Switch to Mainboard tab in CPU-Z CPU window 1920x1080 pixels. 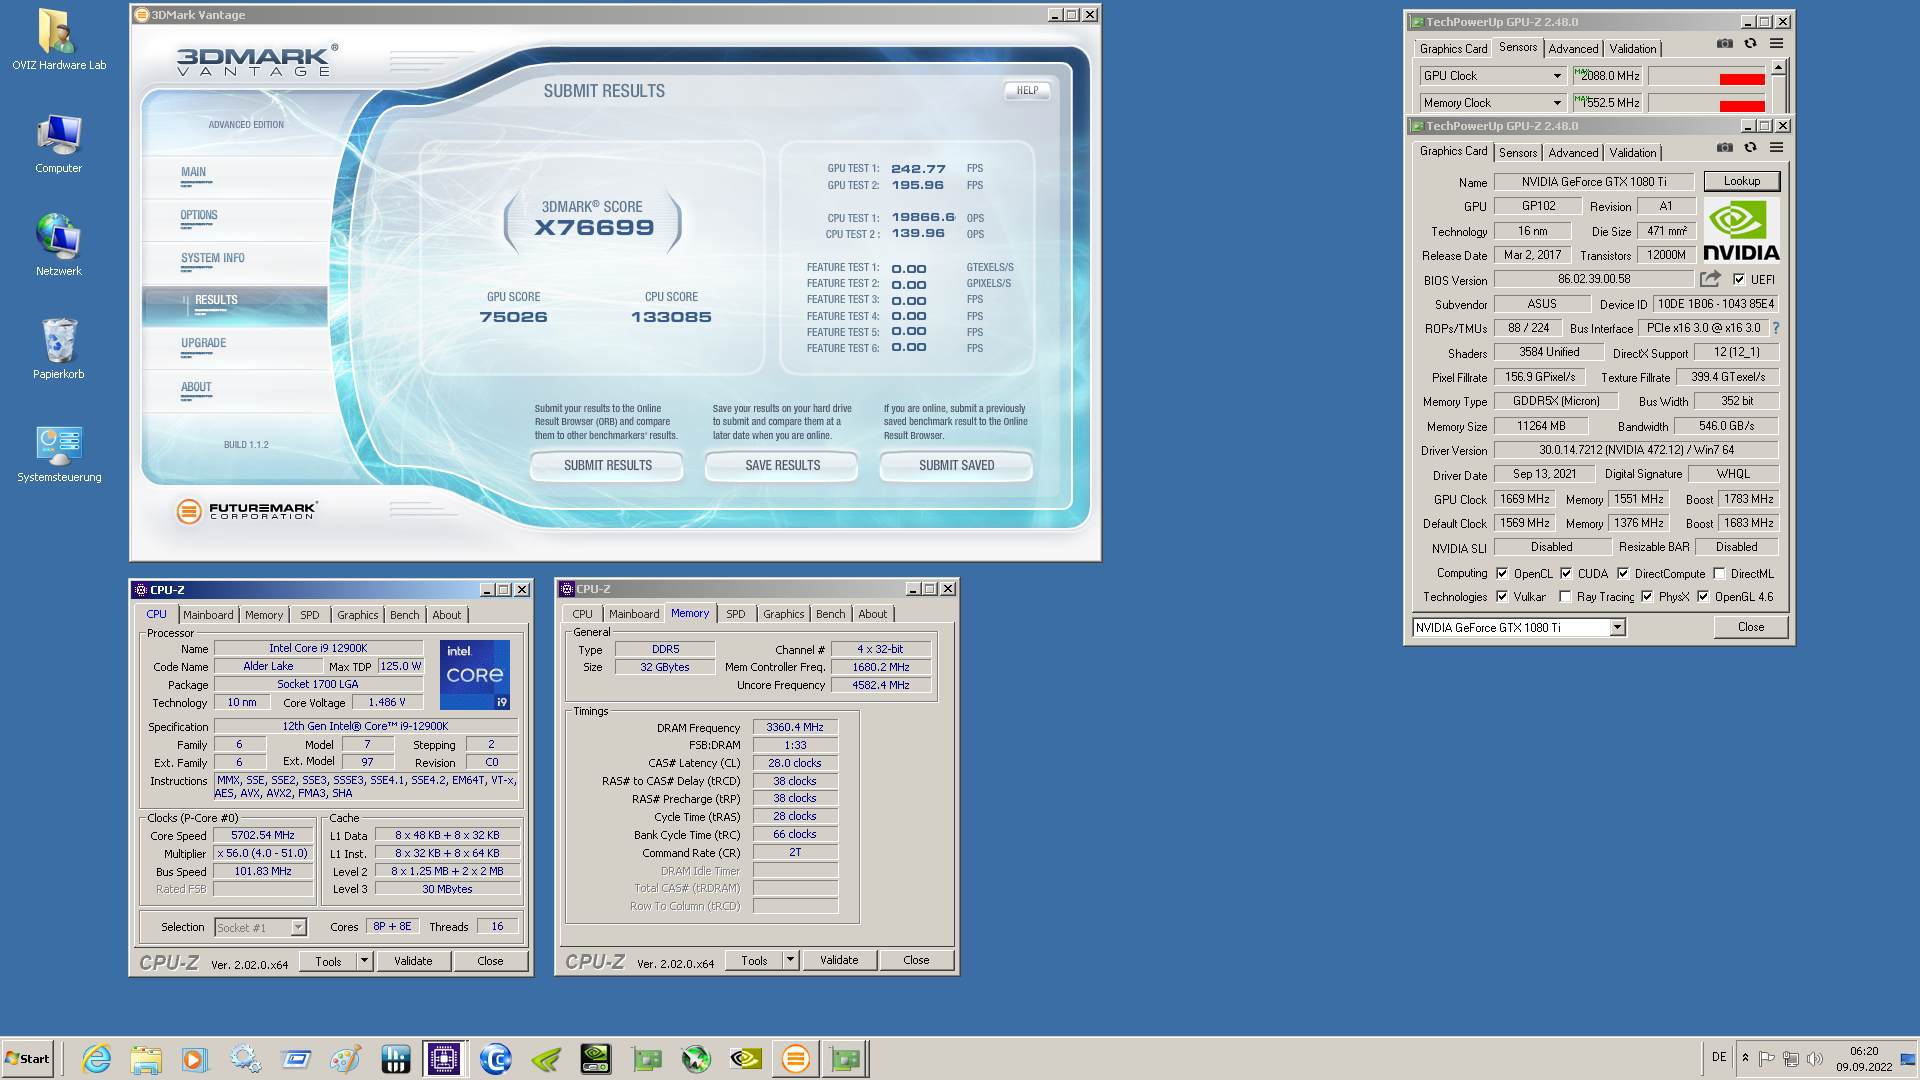[x=208, y=615]
